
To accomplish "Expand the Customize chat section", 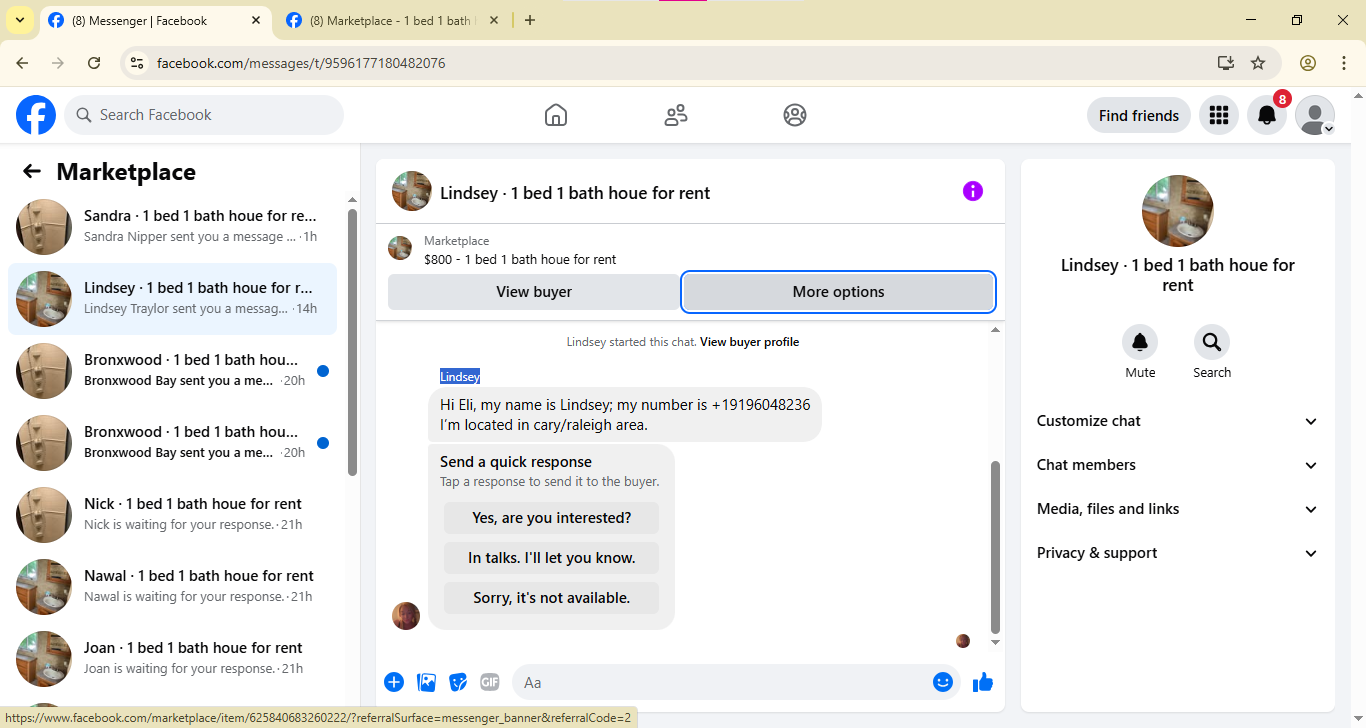I will 1178,421.
